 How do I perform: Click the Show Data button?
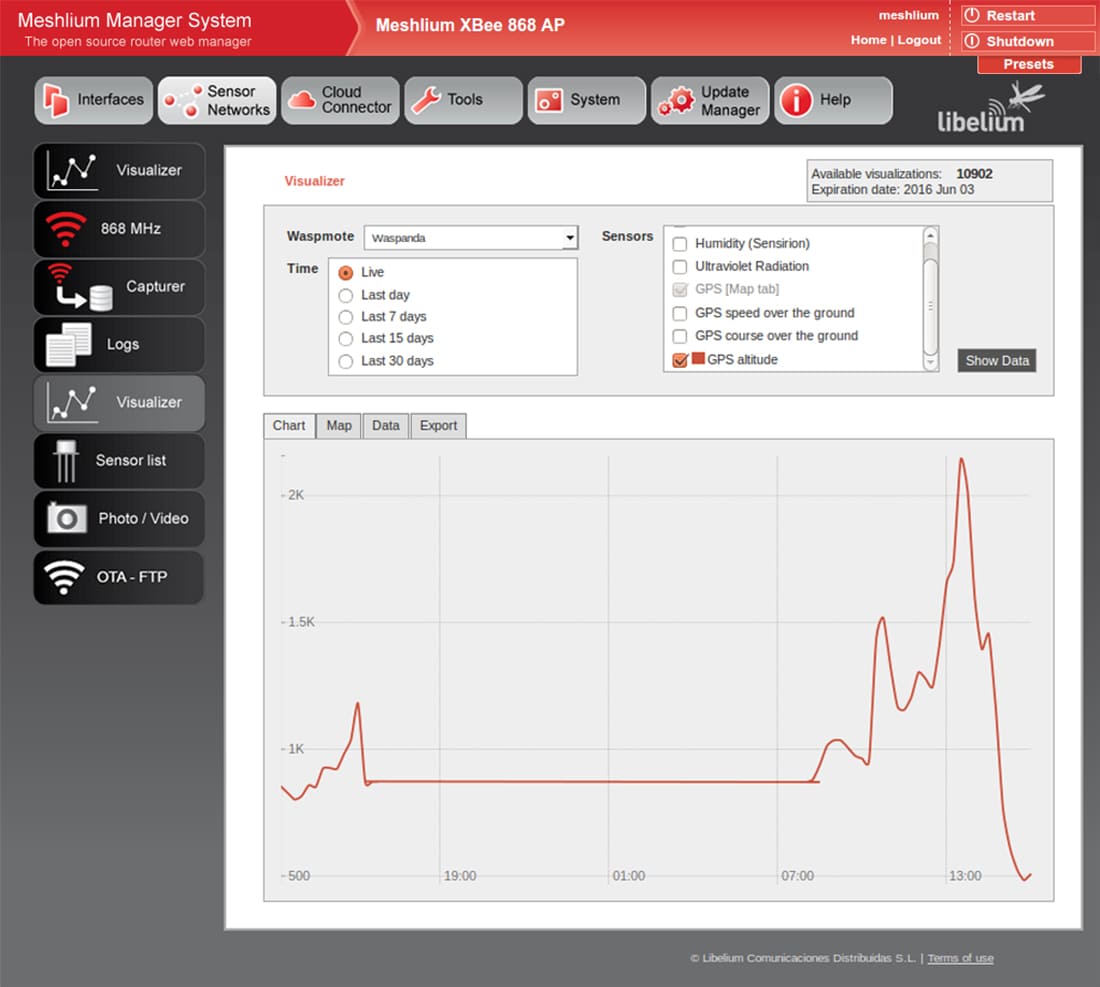(996, 361)
